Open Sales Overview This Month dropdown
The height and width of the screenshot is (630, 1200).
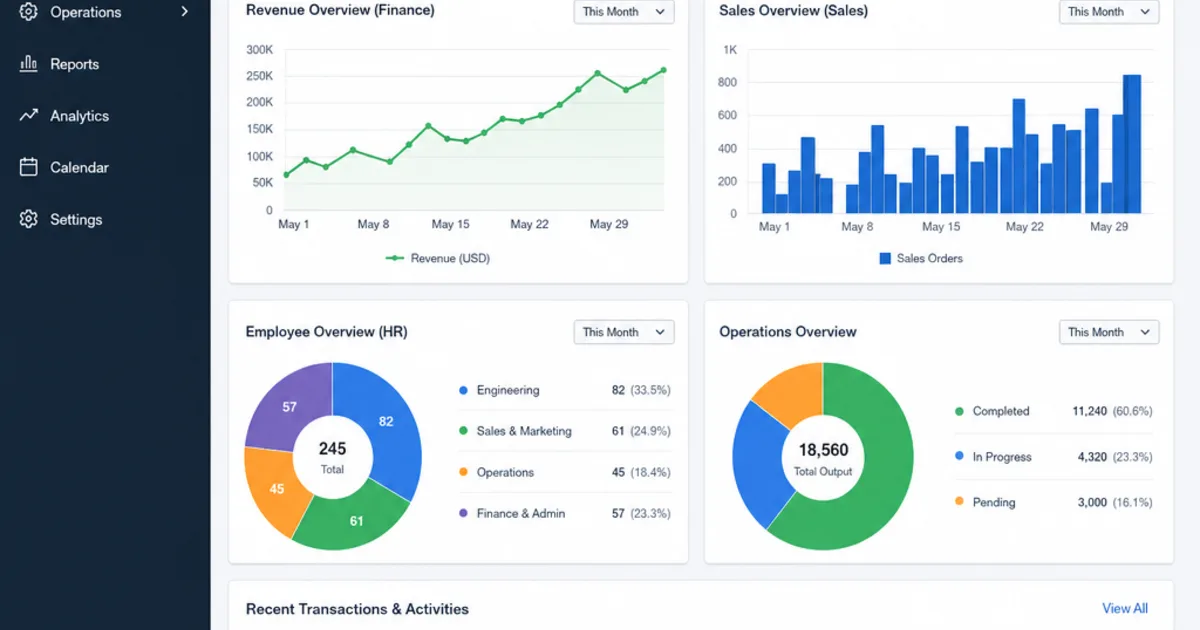pos(1109,12)
